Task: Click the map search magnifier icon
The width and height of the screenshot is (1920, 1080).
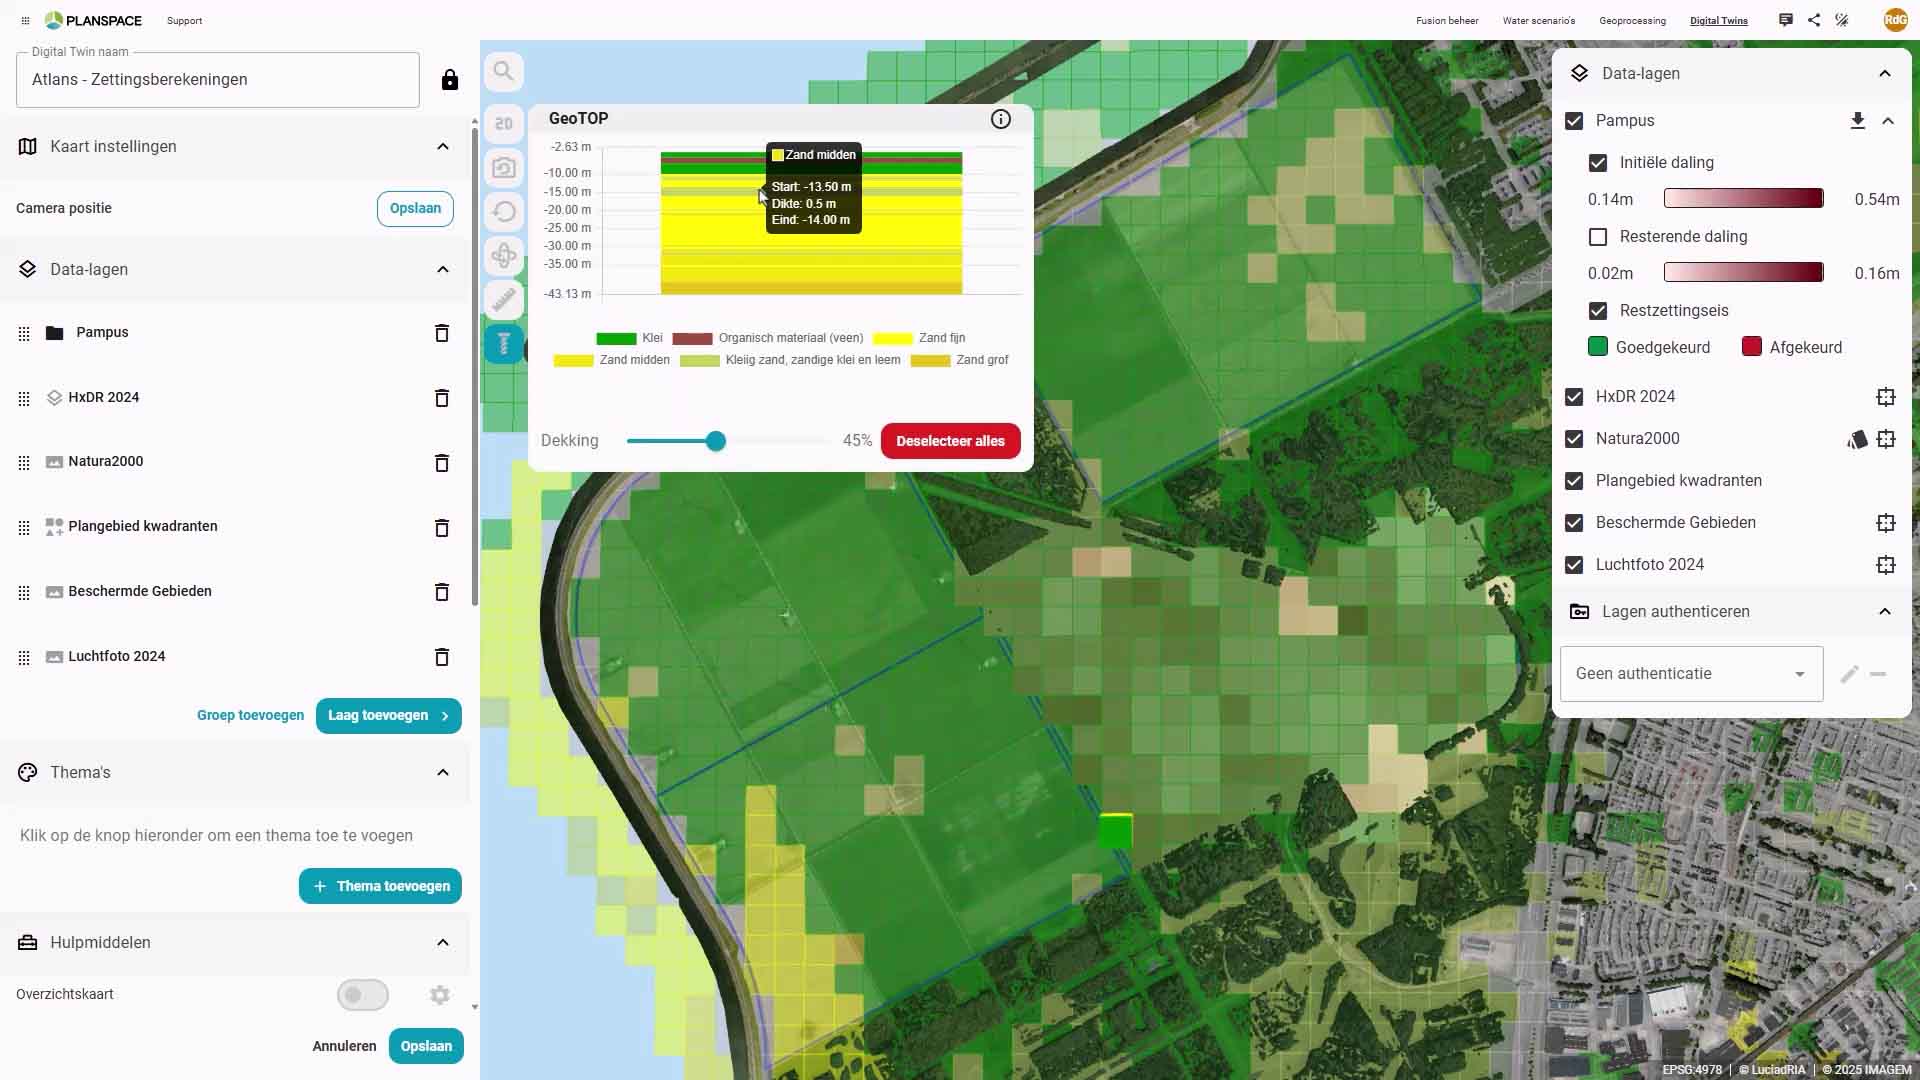Action: point(504,72)
